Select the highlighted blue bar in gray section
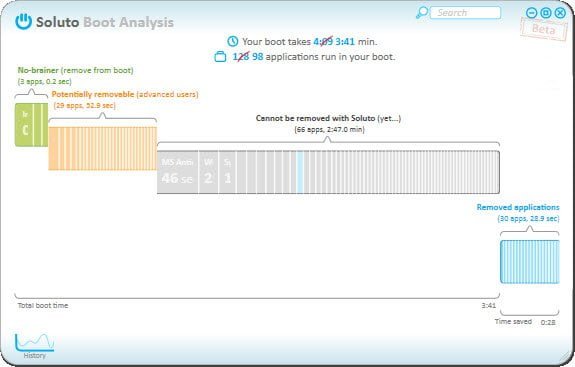 (300, 172)
